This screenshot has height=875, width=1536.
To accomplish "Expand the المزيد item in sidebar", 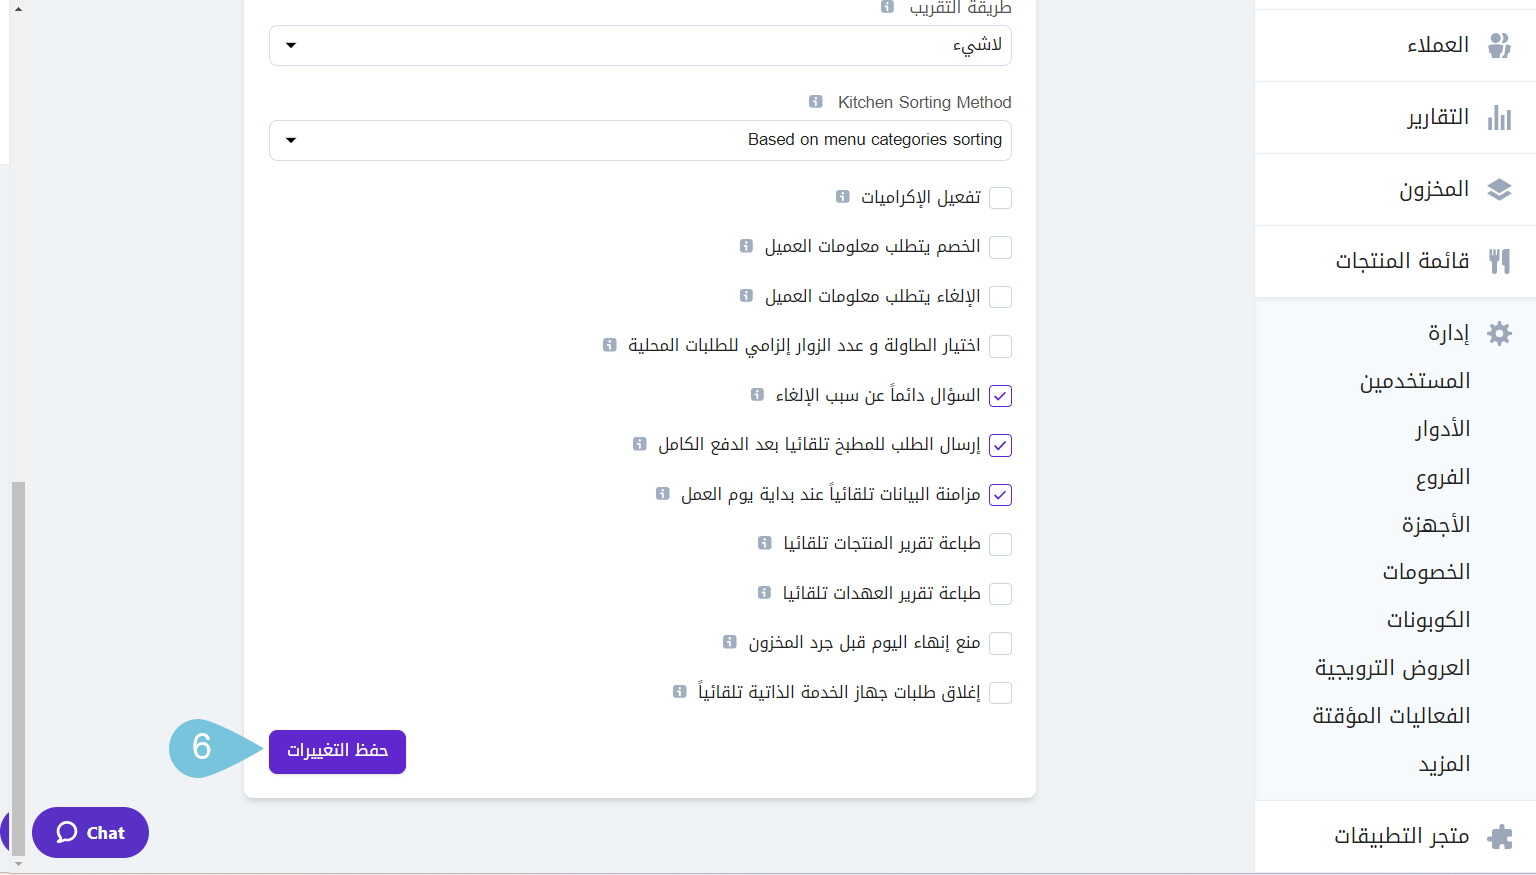I will pos(1444,764).
